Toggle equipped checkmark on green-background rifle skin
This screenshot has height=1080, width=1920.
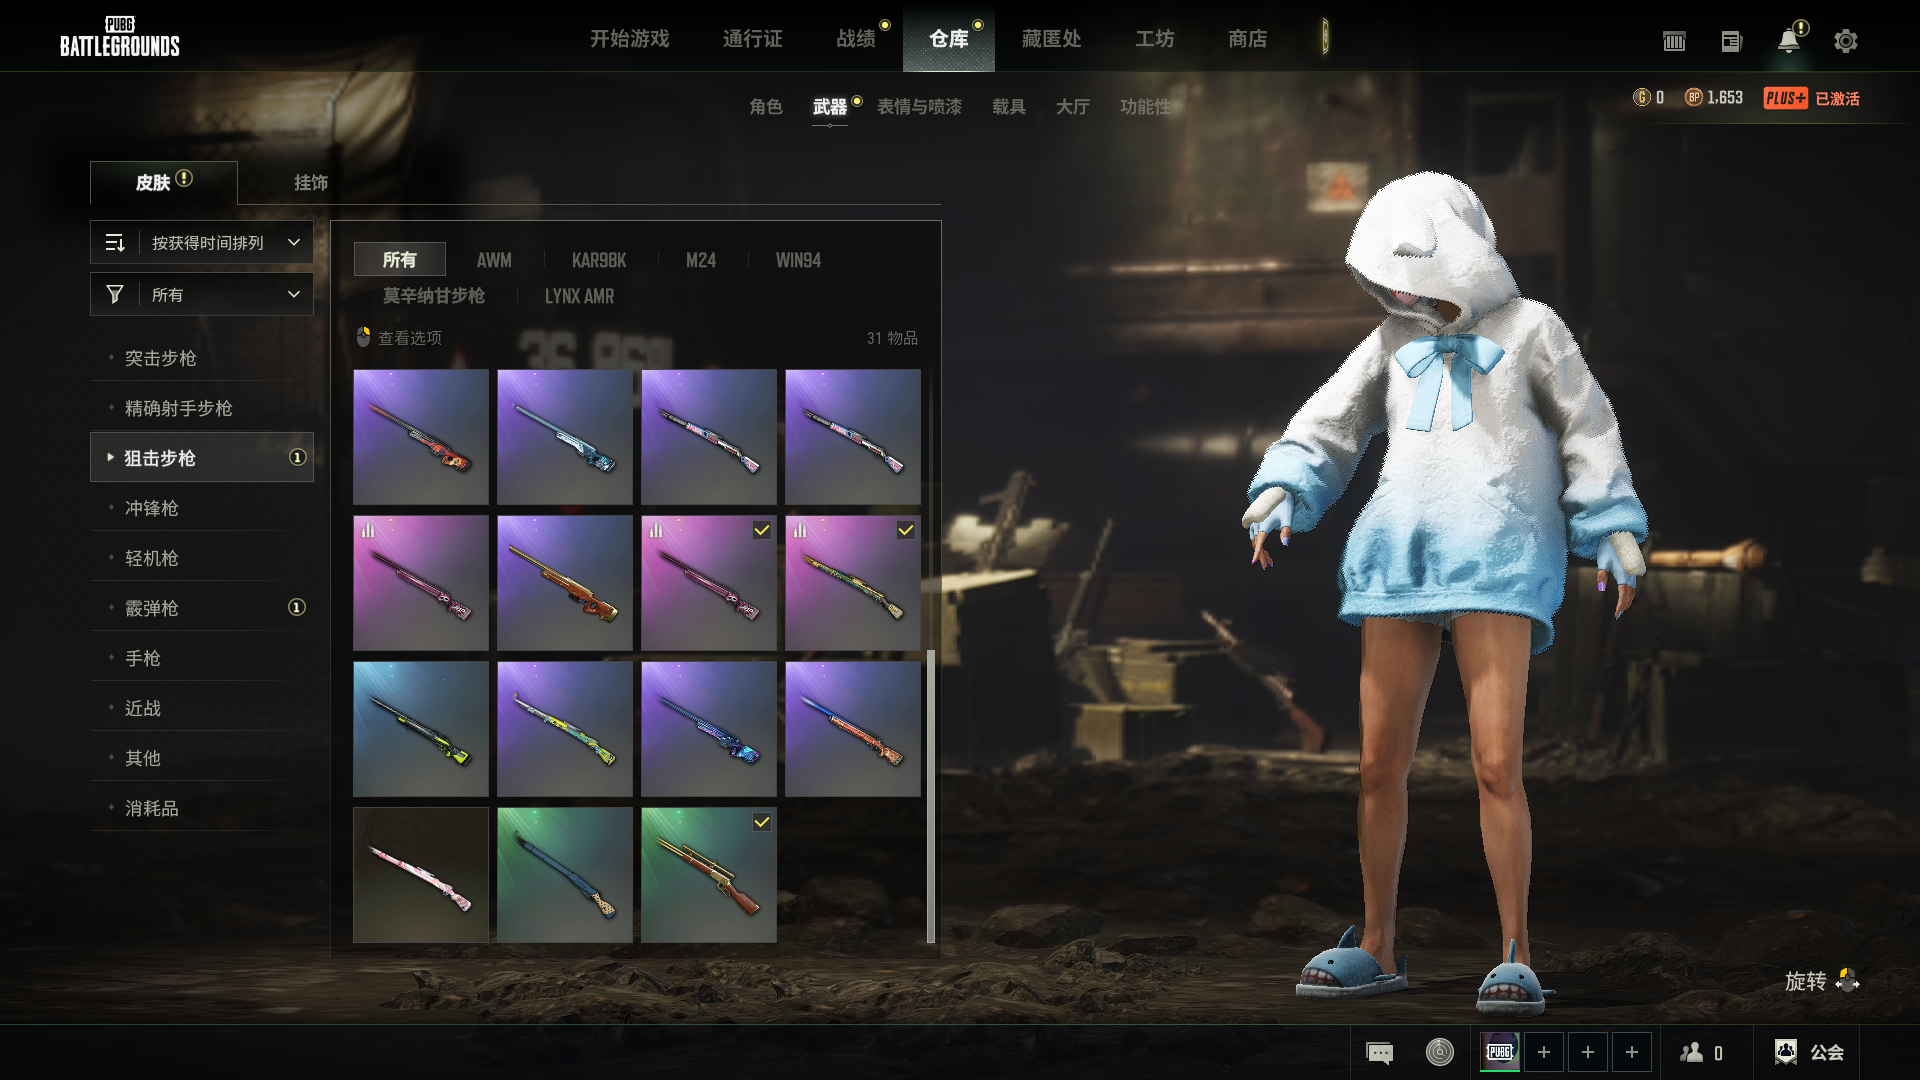click(762, 822)
